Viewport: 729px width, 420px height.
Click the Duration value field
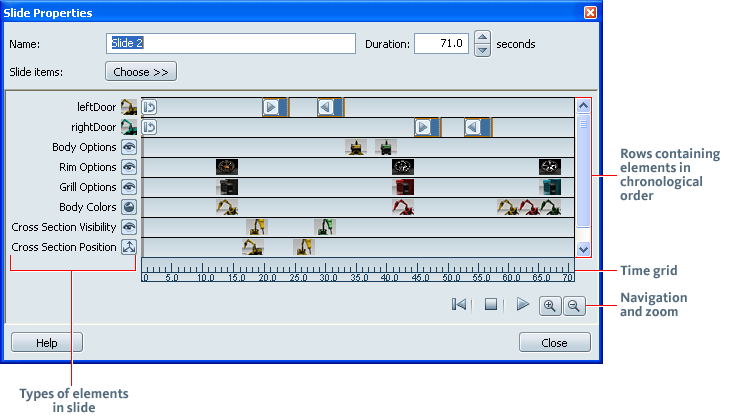click(x=441, y=44)
